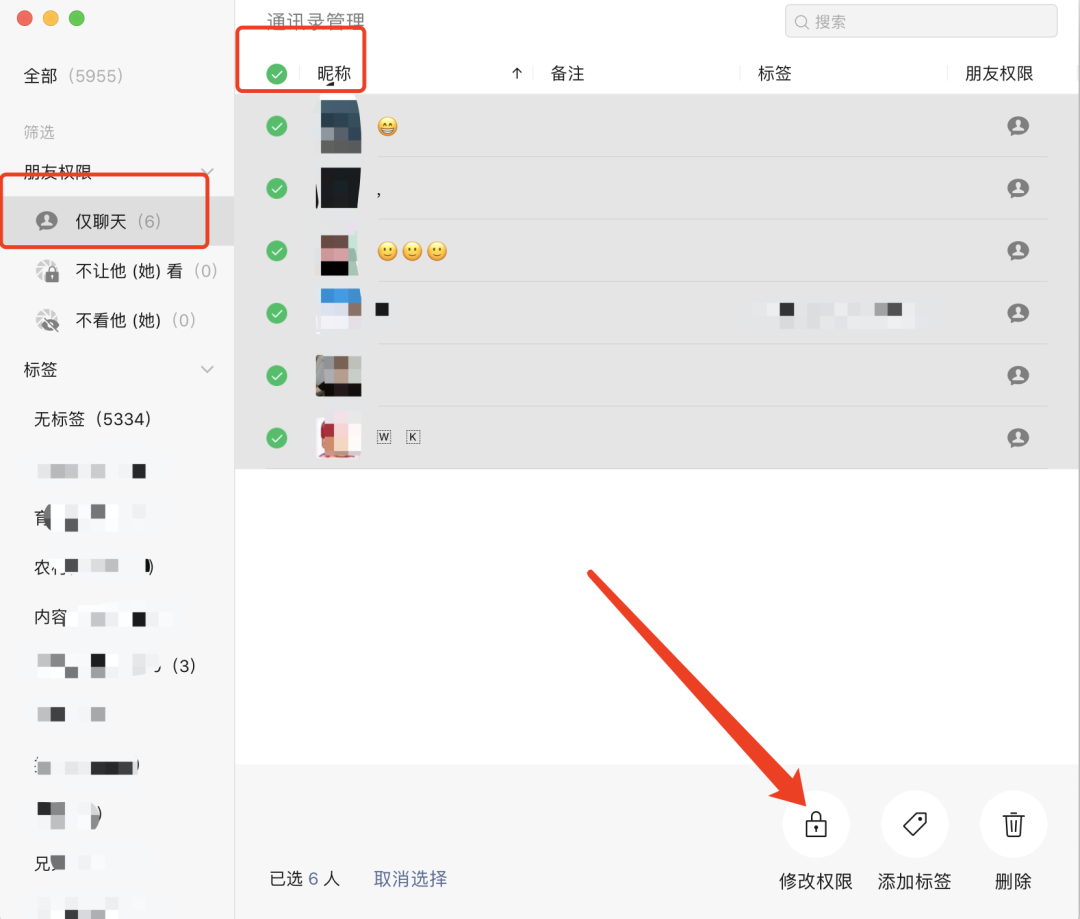Uncheck the W K contact
Viewport: 1080px width, 919px height.
pos(277,437)
